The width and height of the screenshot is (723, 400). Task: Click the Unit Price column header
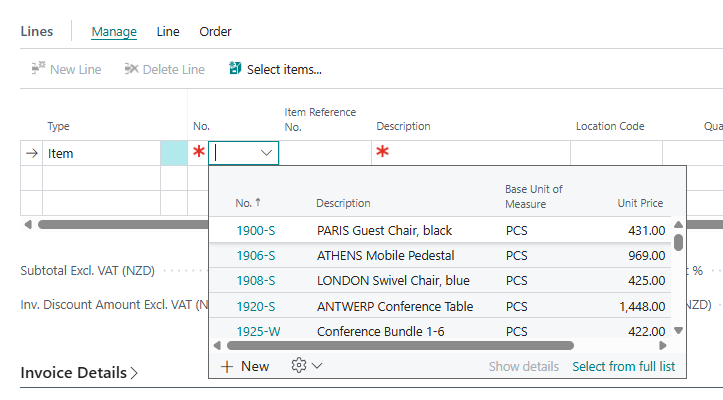coord(640,203)
